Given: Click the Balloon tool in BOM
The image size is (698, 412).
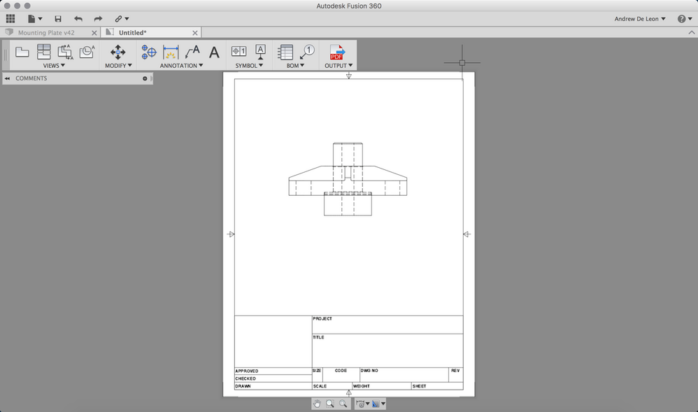Looking at the screenshot, I should click(x=307, y=51).
